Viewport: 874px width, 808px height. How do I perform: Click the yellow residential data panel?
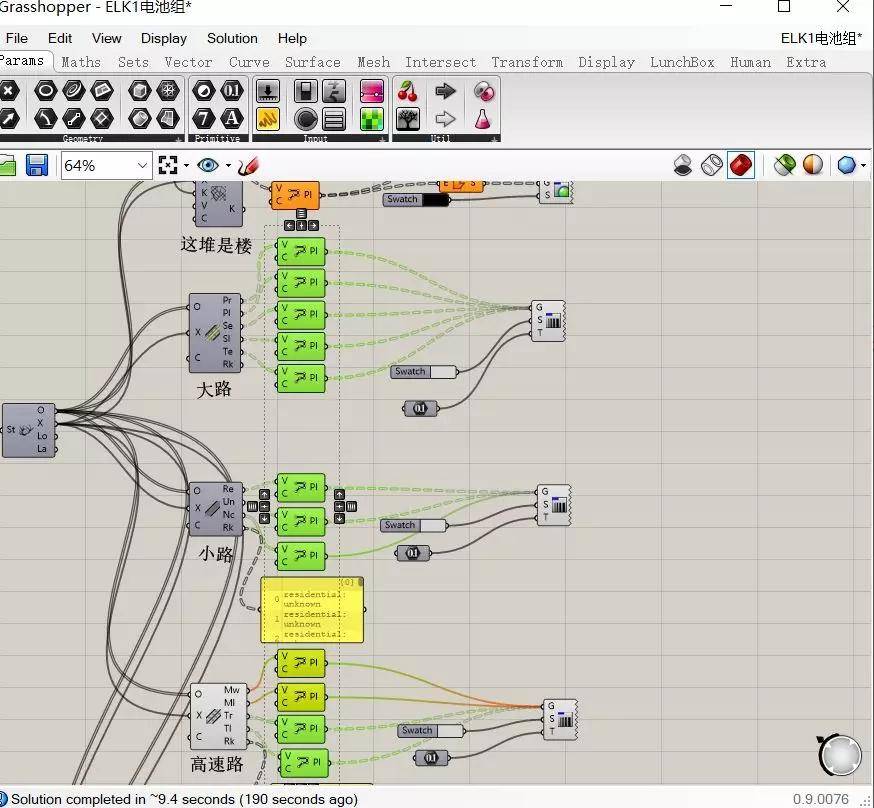(312, 610)
